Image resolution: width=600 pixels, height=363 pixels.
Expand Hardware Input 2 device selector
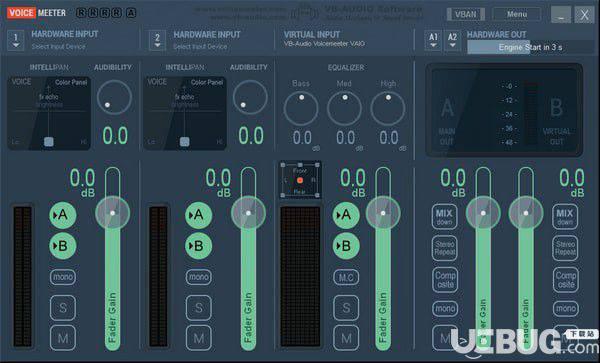pyautogui.click(x=157, y=41)
